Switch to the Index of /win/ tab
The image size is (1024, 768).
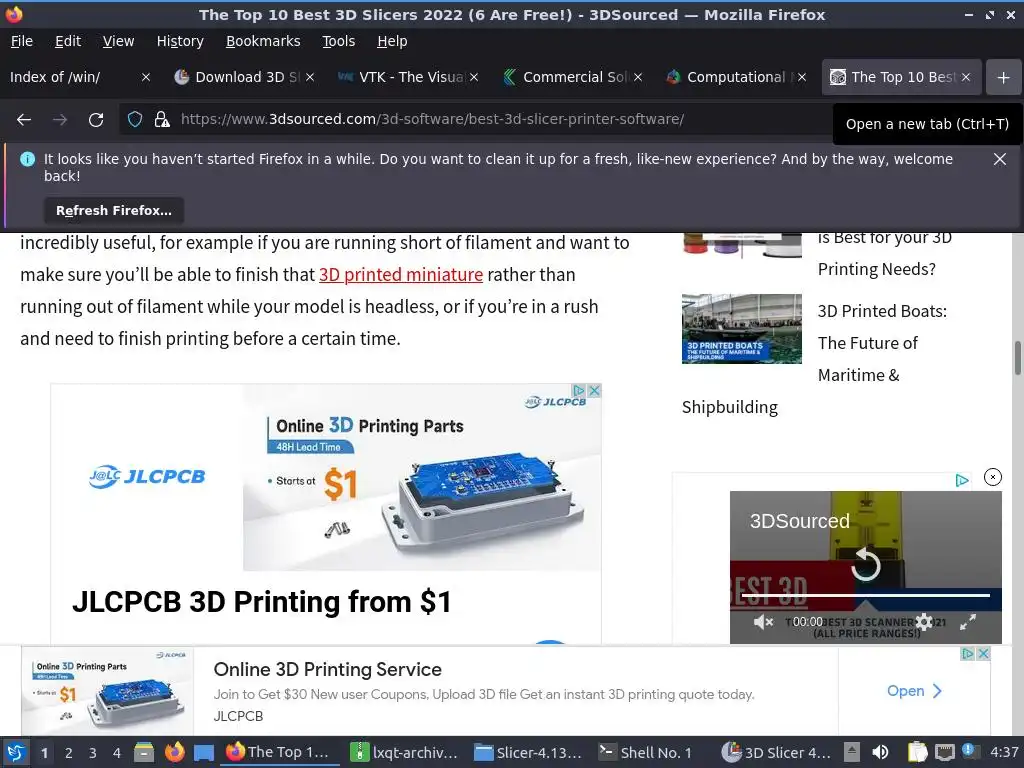(x=72, y=77)
